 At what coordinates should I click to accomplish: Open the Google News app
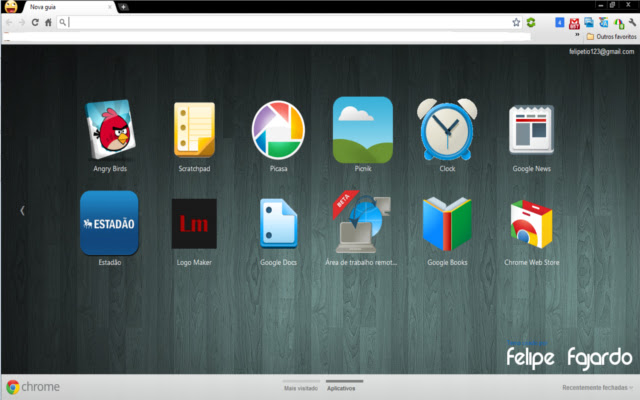tap(531, 130)
